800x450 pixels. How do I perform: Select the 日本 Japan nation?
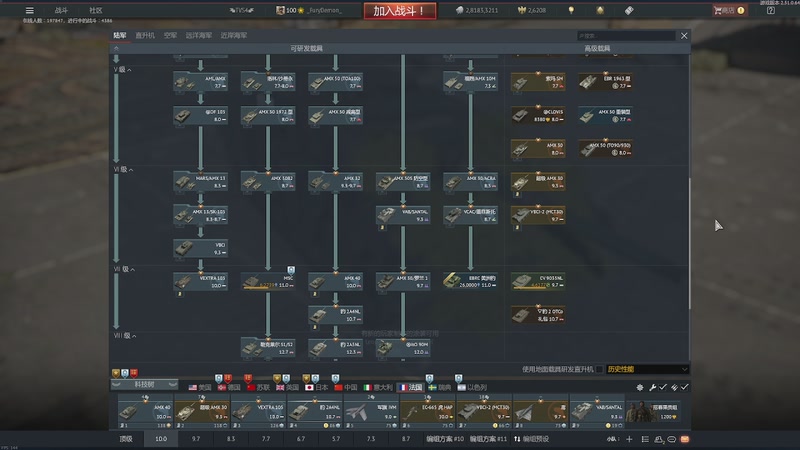pos(316,388)
